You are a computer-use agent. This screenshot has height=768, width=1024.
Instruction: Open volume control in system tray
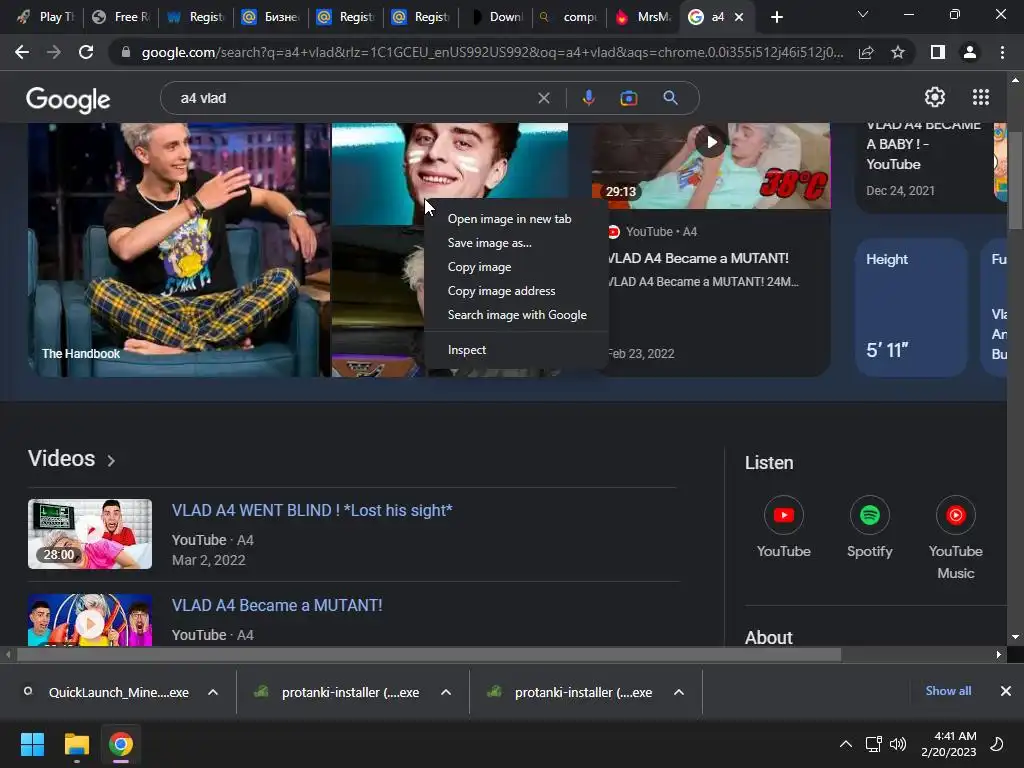(898, 744)
